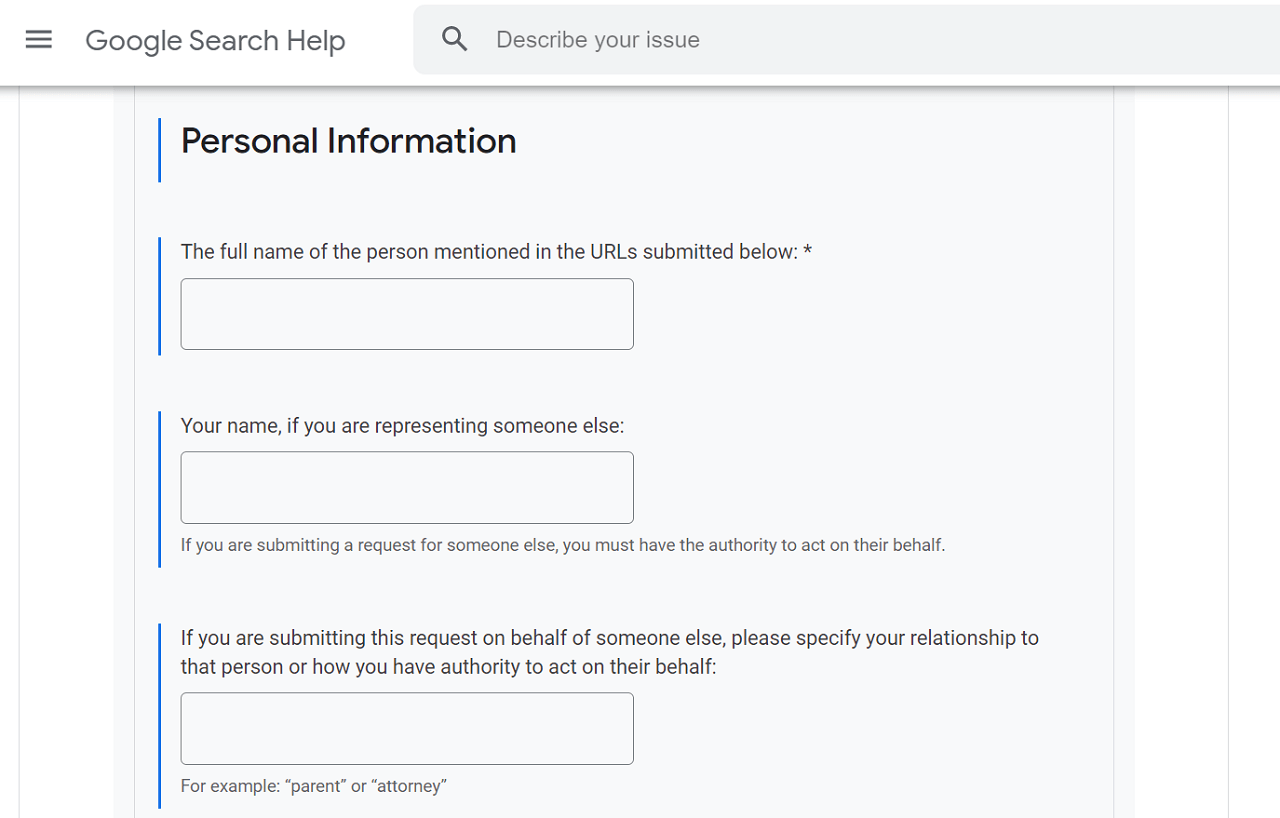The image size is (1280, 818).
Task: Click the magnifying glass search icon
Action: click(x=455, y=40)
